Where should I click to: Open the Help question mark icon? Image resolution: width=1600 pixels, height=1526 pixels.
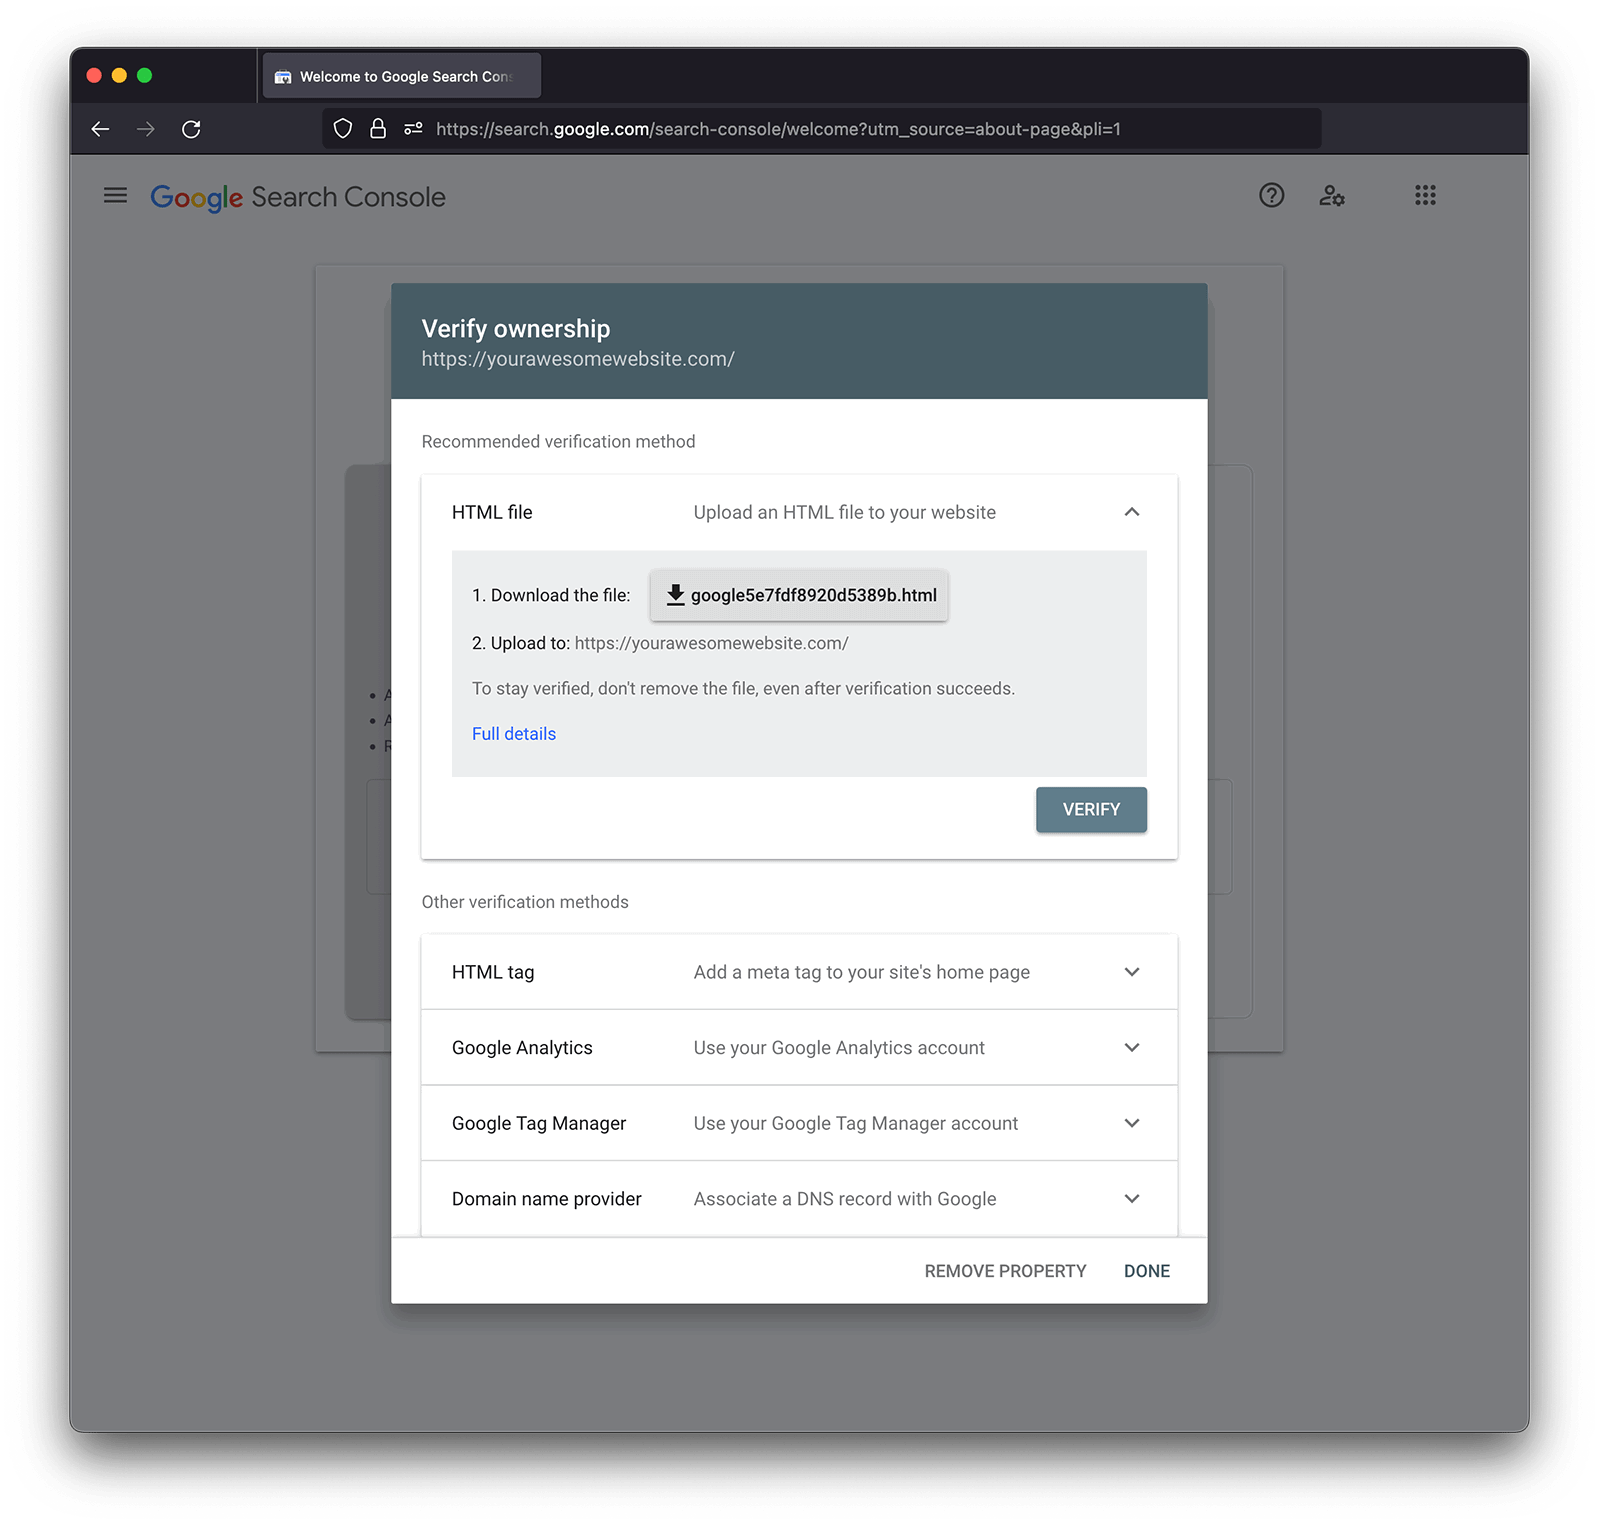pos(1271,196)
